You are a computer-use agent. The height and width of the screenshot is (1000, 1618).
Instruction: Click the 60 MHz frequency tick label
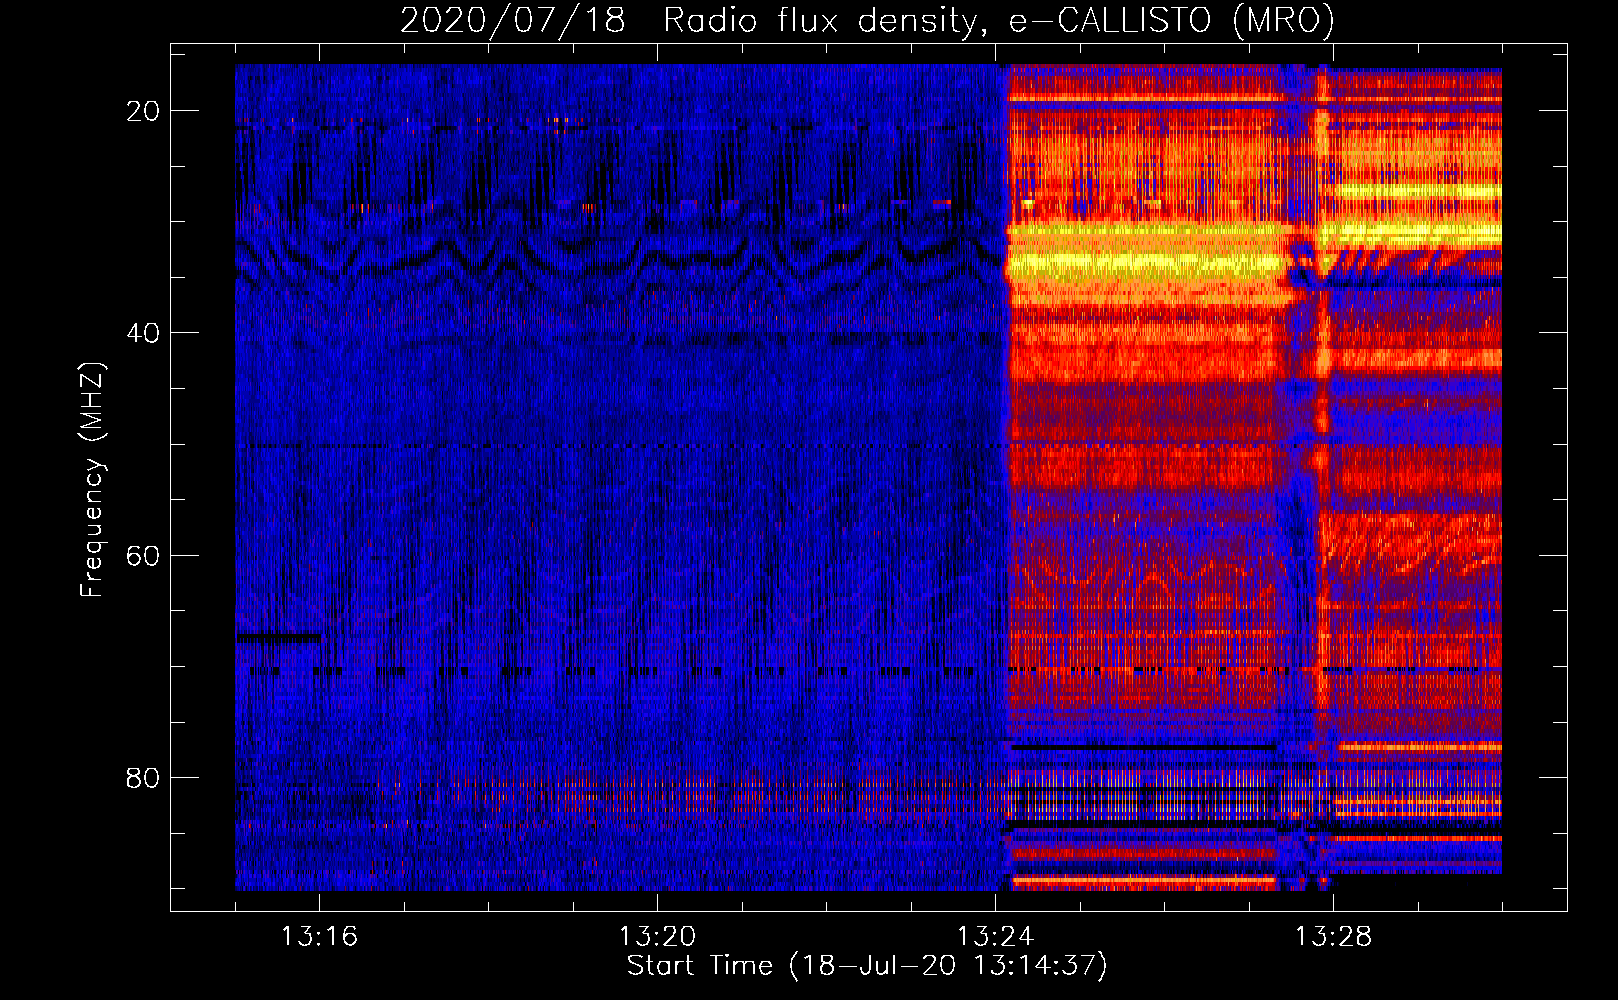click(143, 555)
